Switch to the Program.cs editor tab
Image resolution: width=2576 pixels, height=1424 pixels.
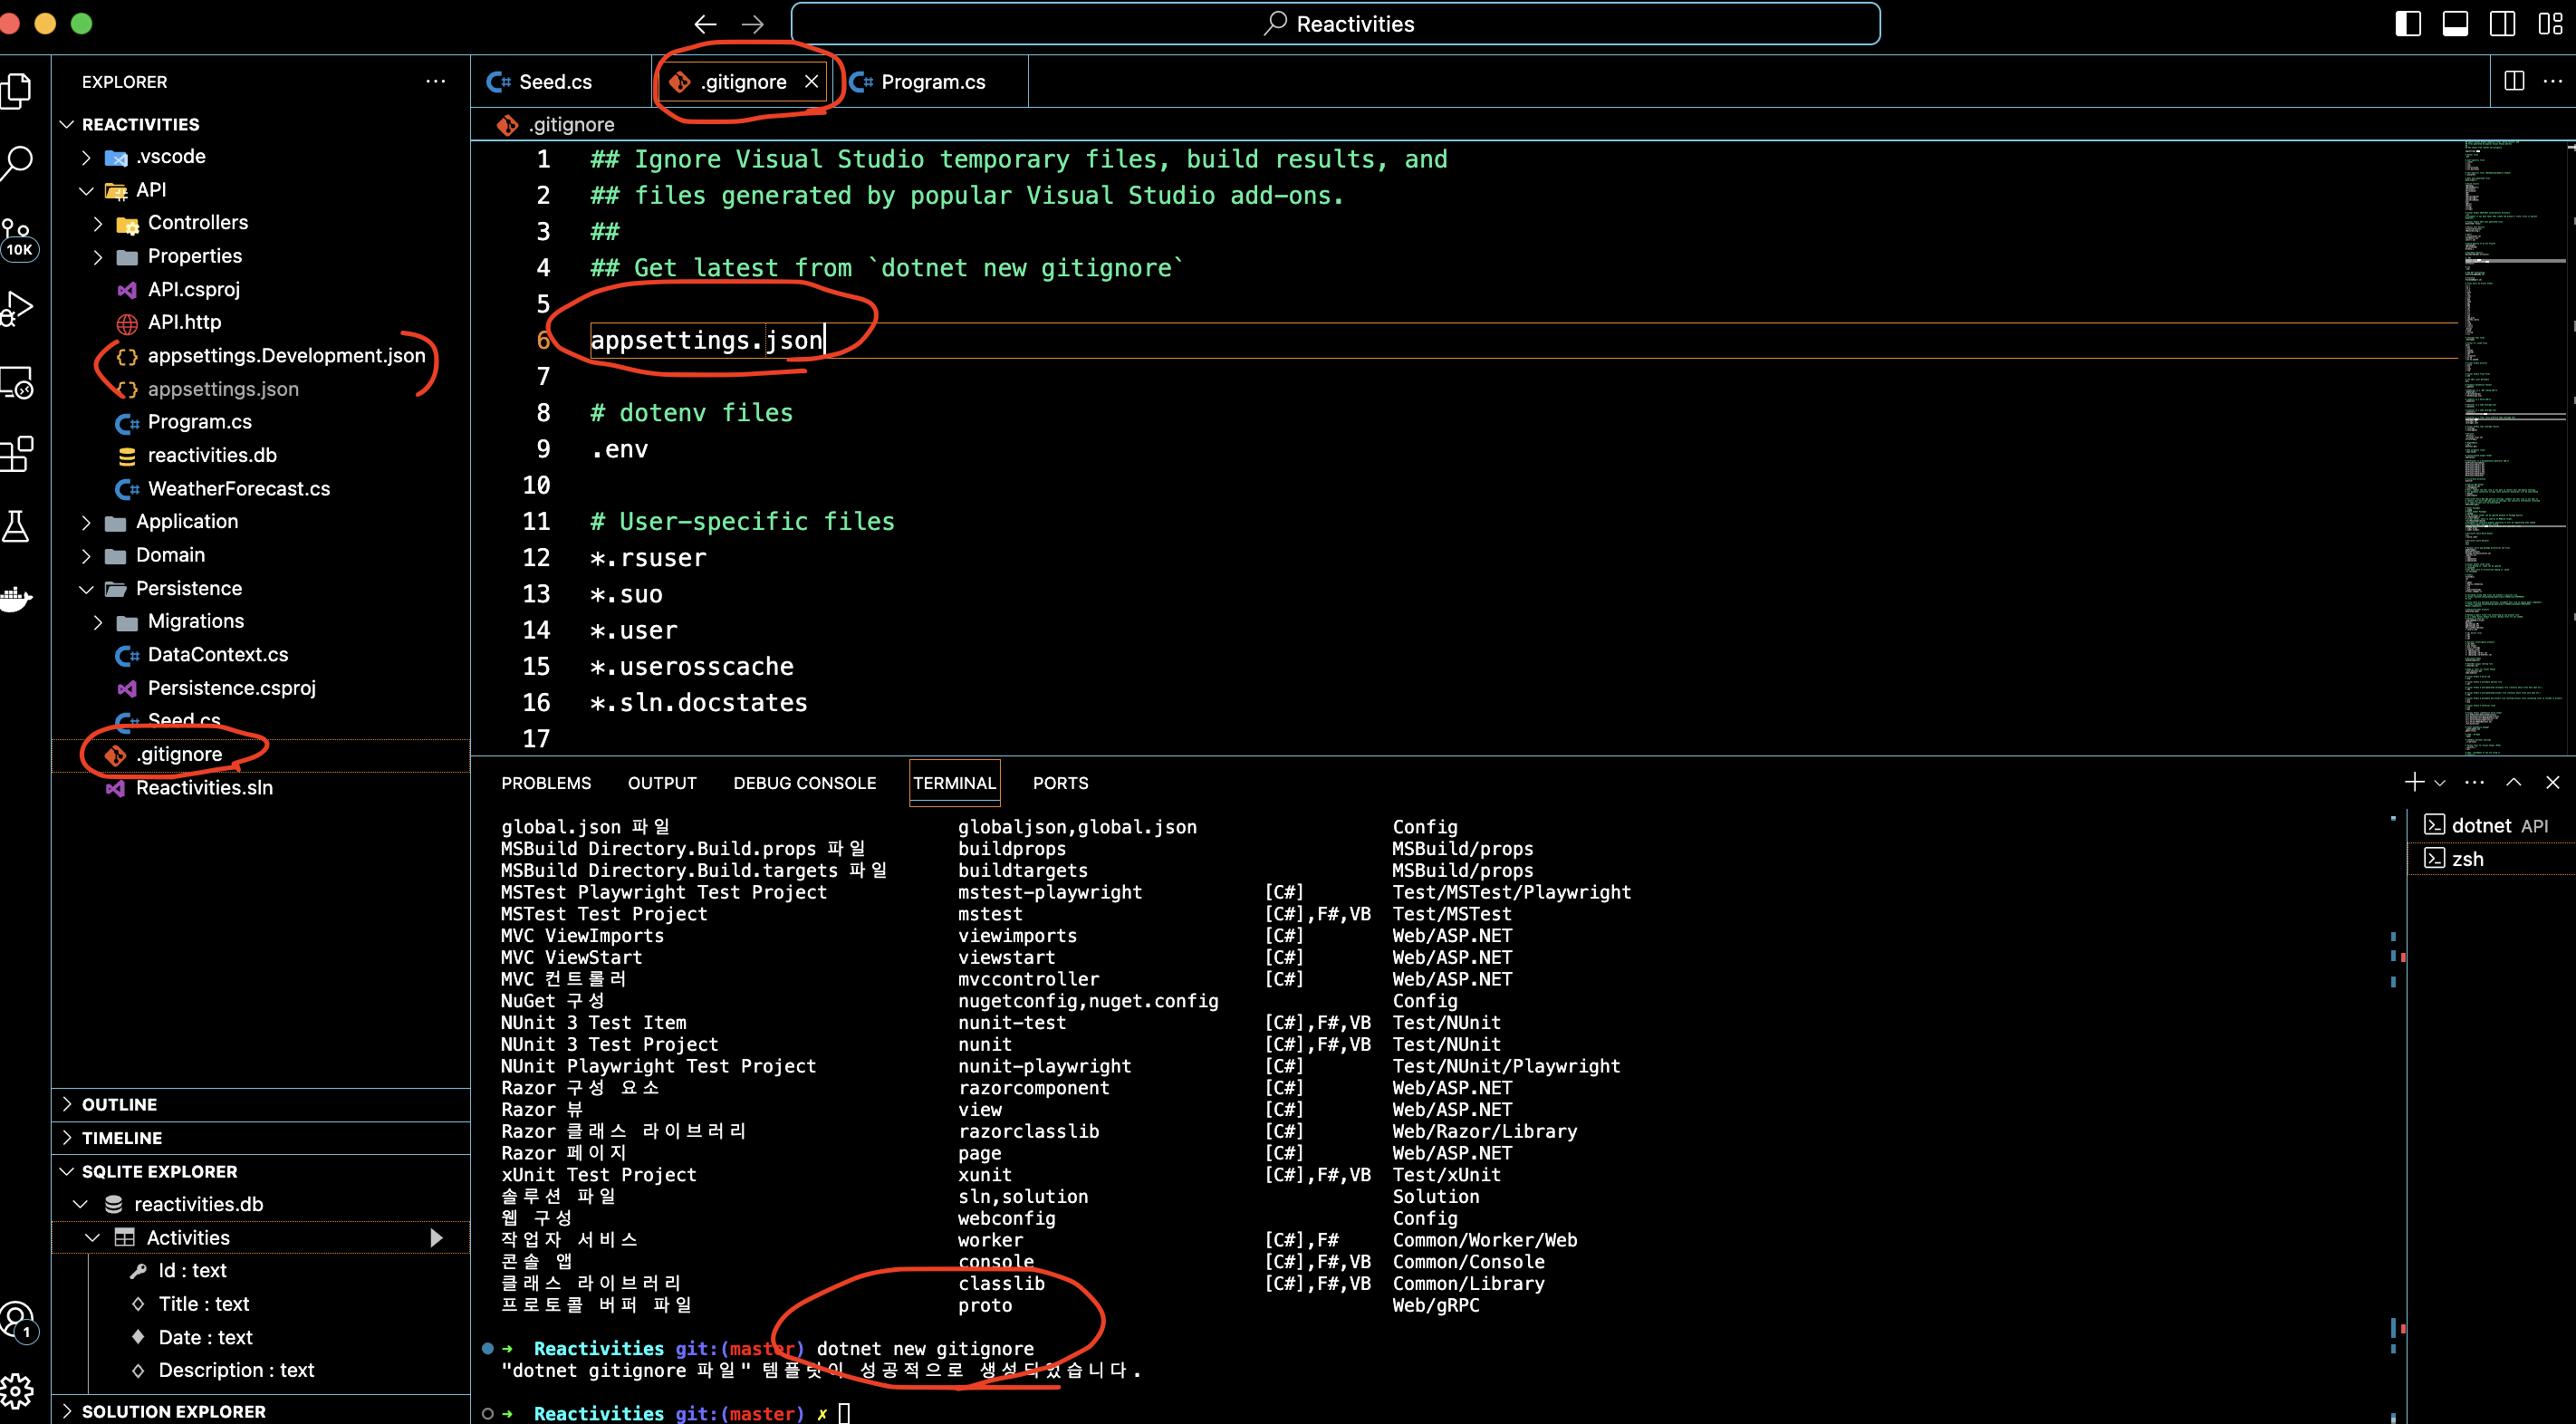(932, 82)
